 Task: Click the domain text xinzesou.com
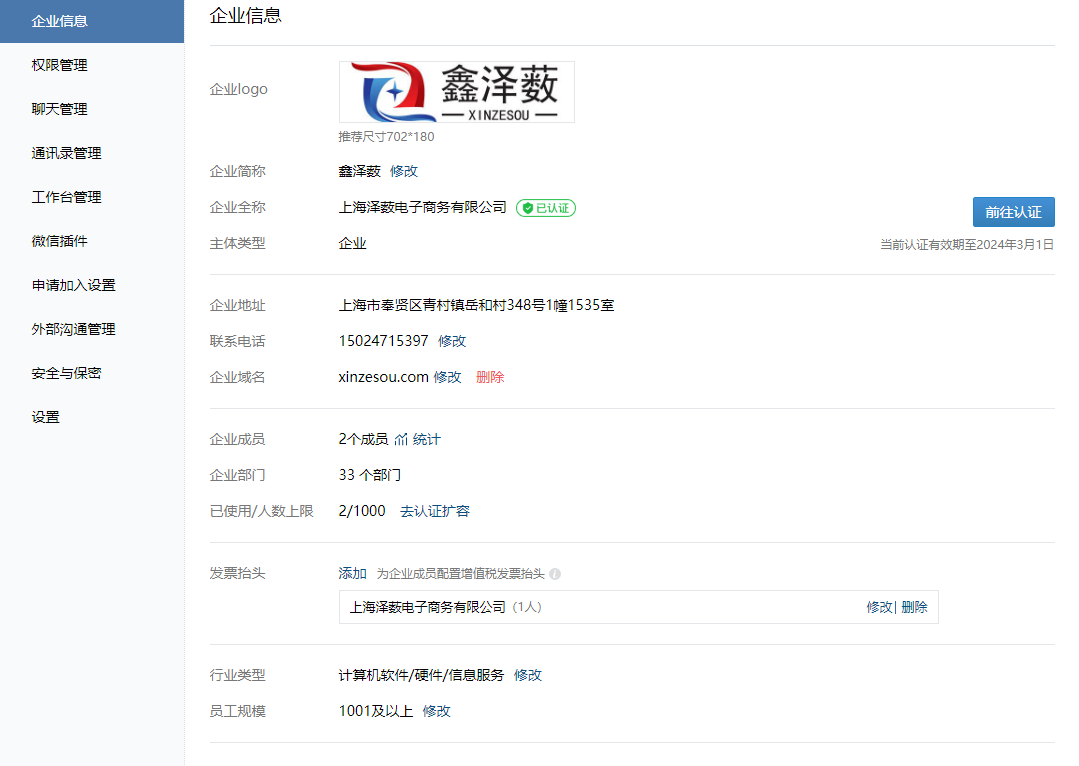coord(383,377)
